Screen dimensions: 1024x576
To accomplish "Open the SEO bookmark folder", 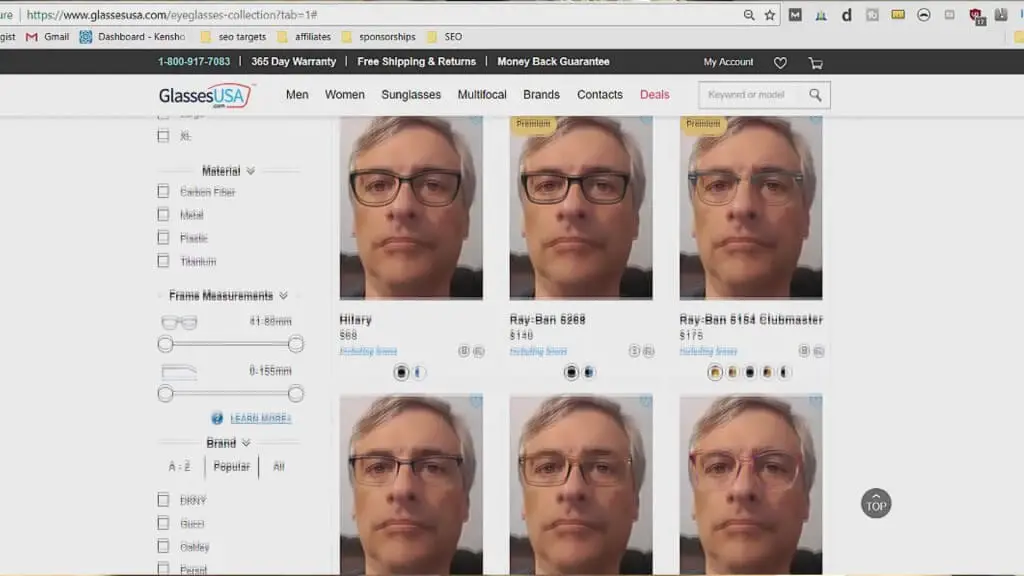I will click(445, 37).
